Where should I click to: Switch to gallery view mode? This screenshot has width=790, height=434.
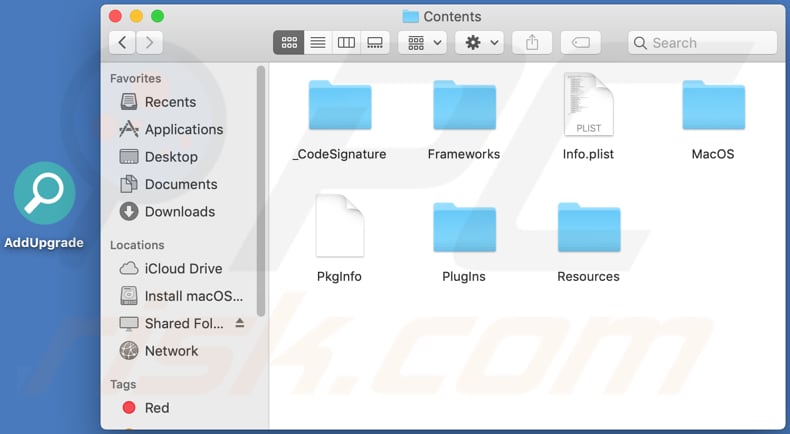point(375,43)
